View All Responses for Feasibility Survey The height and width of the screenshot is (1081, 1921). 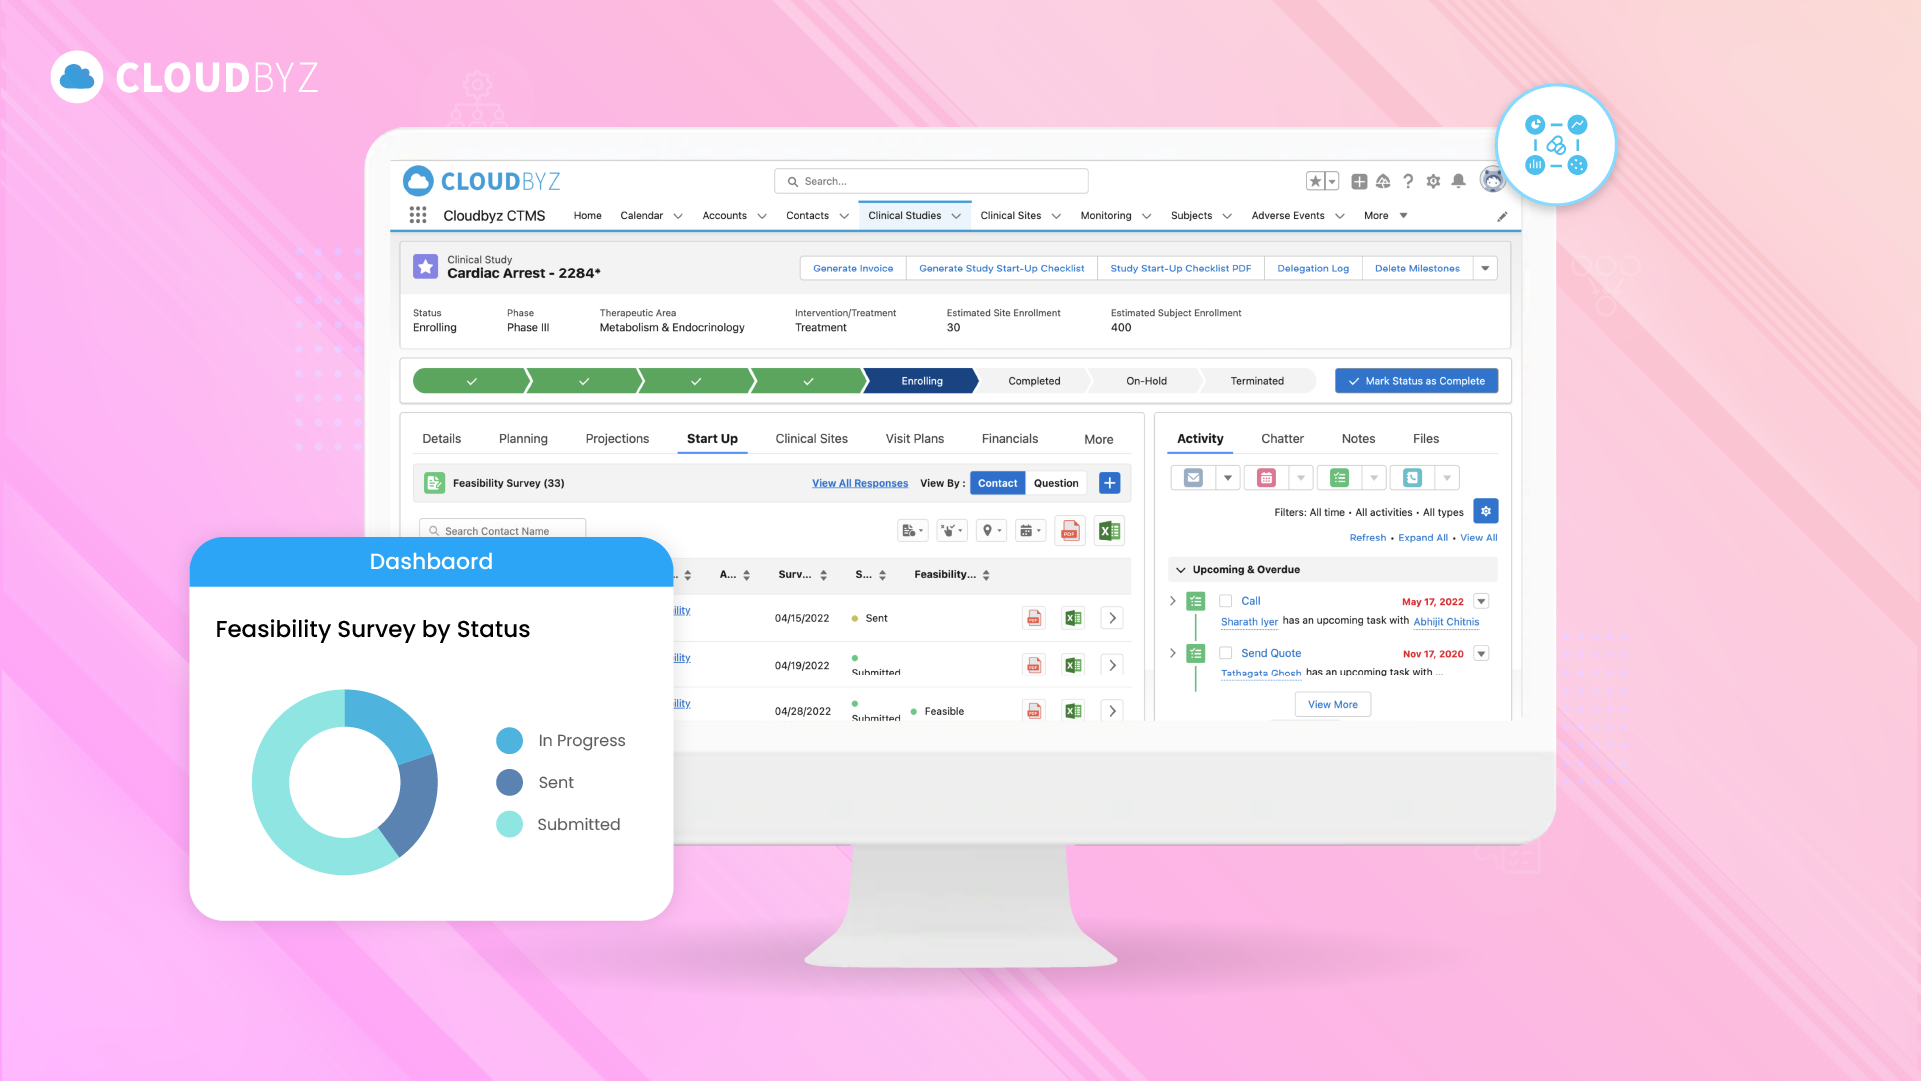pos(860,482)
